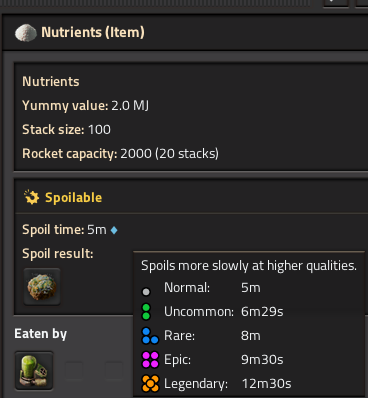Click the Epic quality magenta icon
Image resolution: width=368 pixels, height=398 pixels.
click(x=150, y=360)
